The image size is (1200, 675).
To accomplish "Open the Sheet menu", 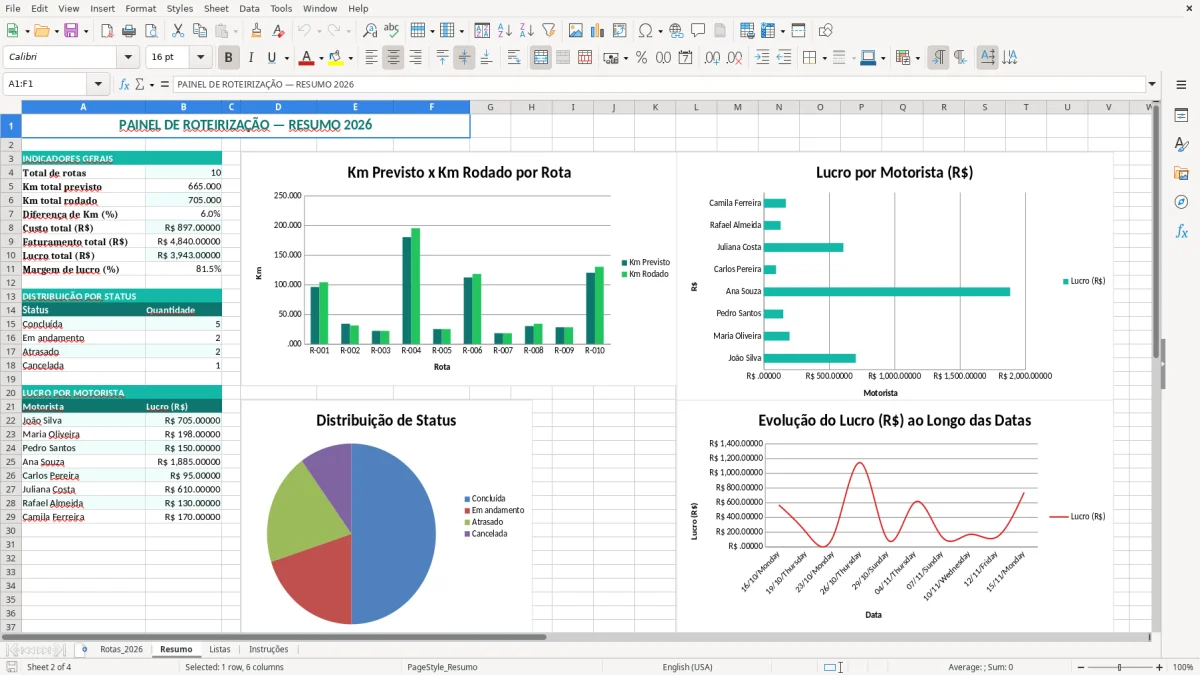I will click(x=216, y=8).
